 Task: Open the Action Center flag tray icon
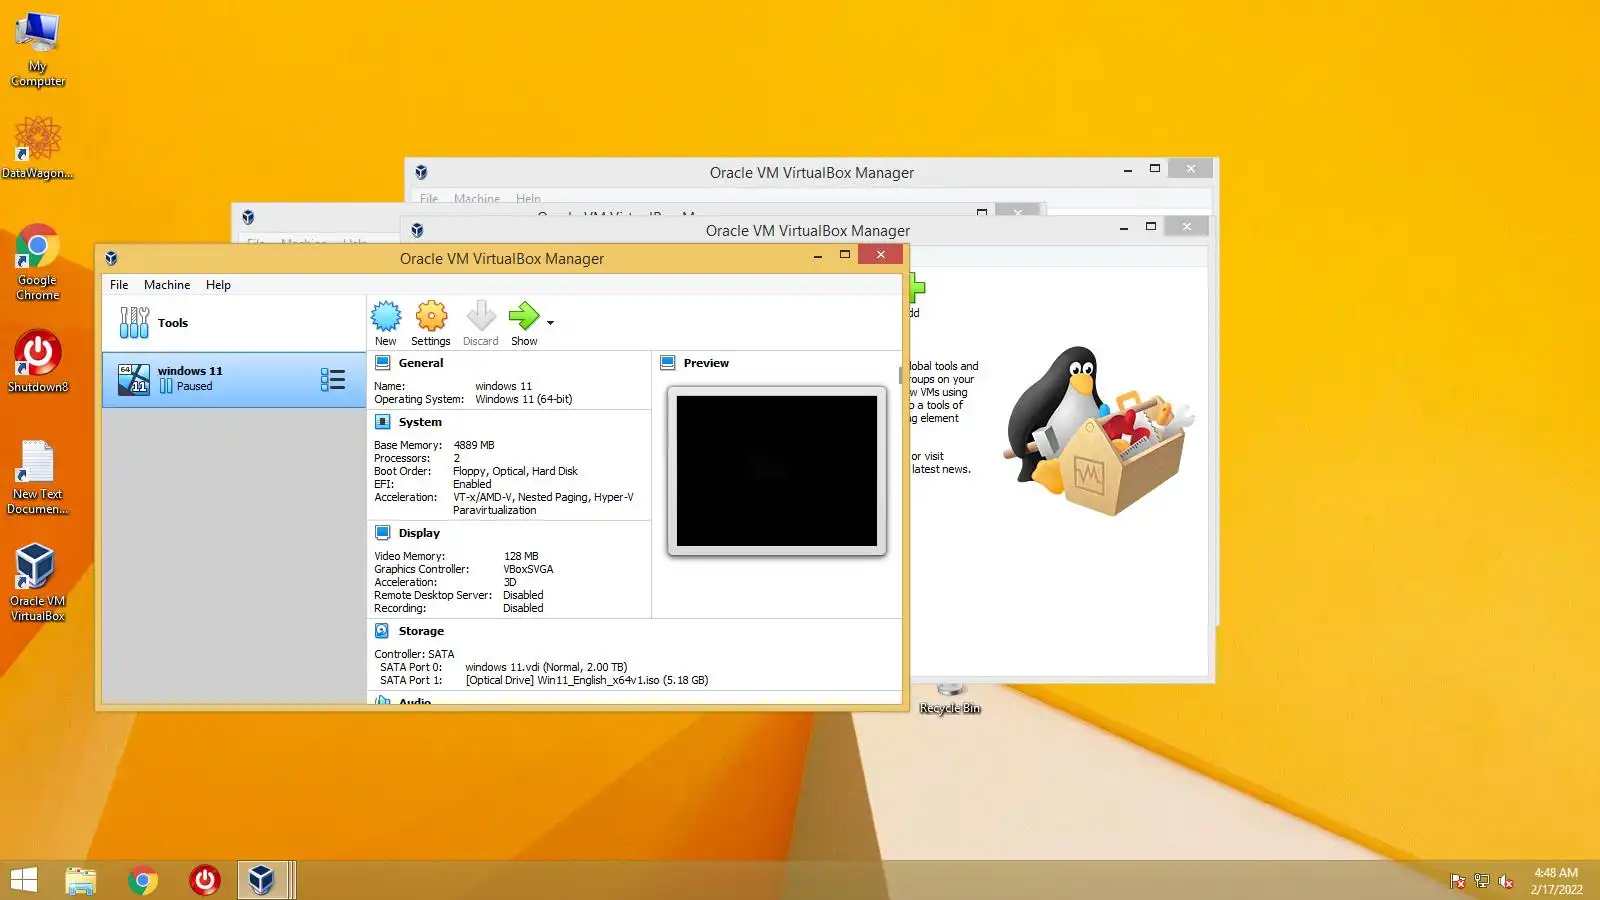tap(1458, 881)
